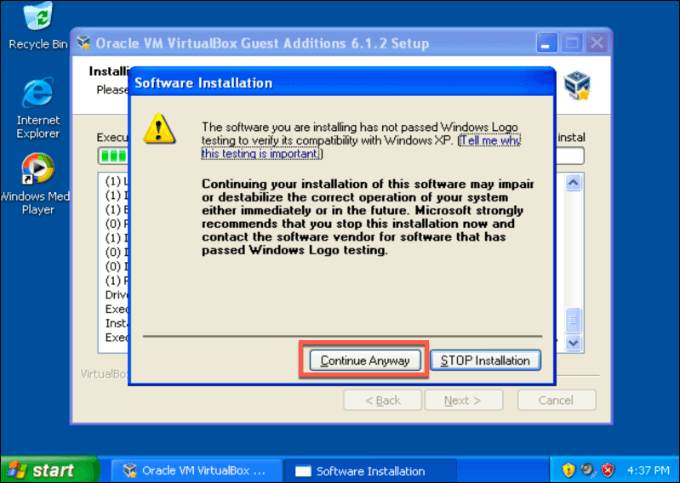Click the 4:37 PM system clock
Viewport: 680px width, 483px height.
click(x=648, y=470)
